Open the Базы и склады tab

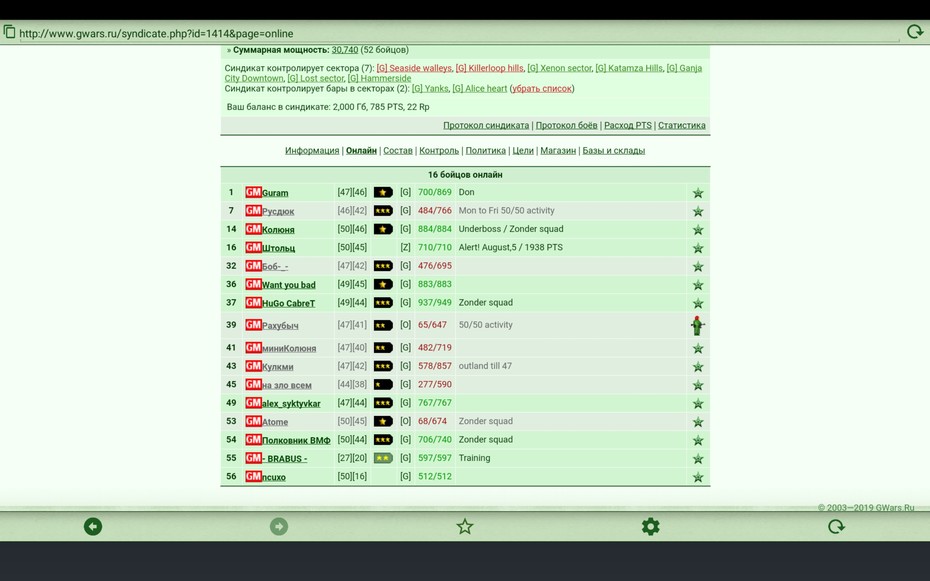point(613,151)
